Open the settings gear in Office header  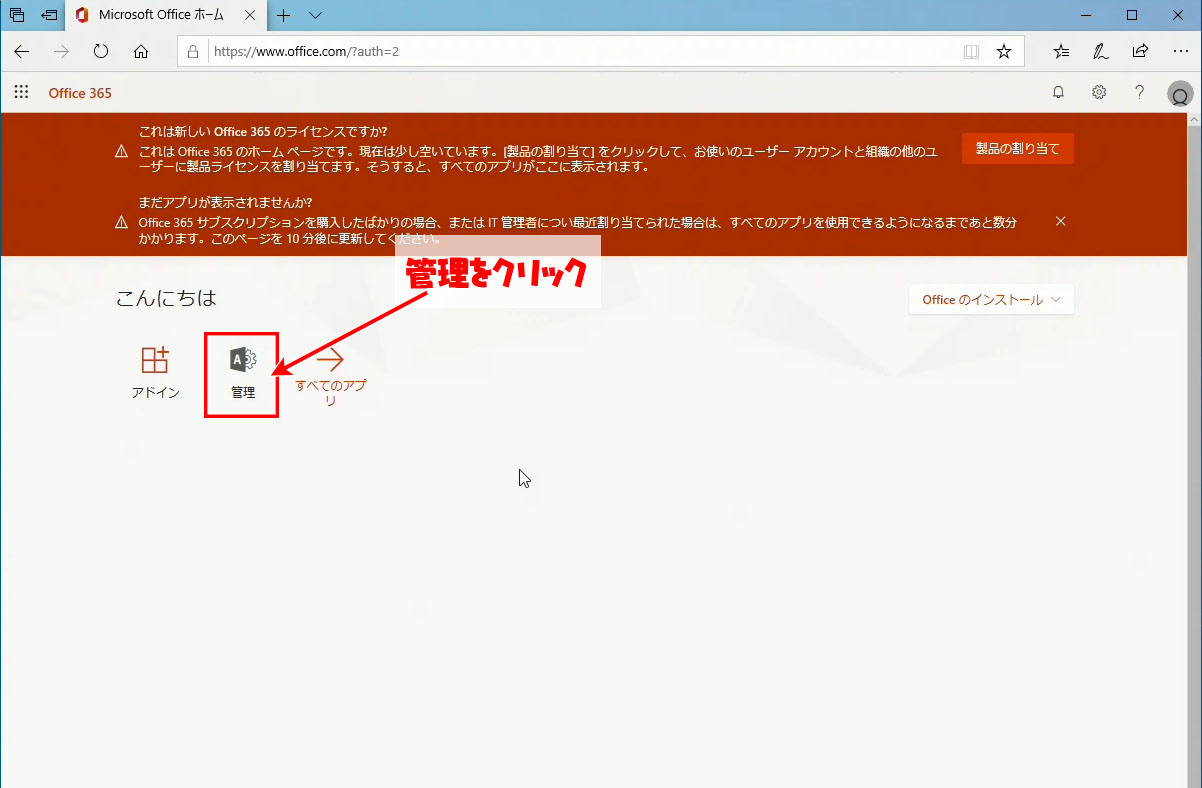(x=1099, y=92)
